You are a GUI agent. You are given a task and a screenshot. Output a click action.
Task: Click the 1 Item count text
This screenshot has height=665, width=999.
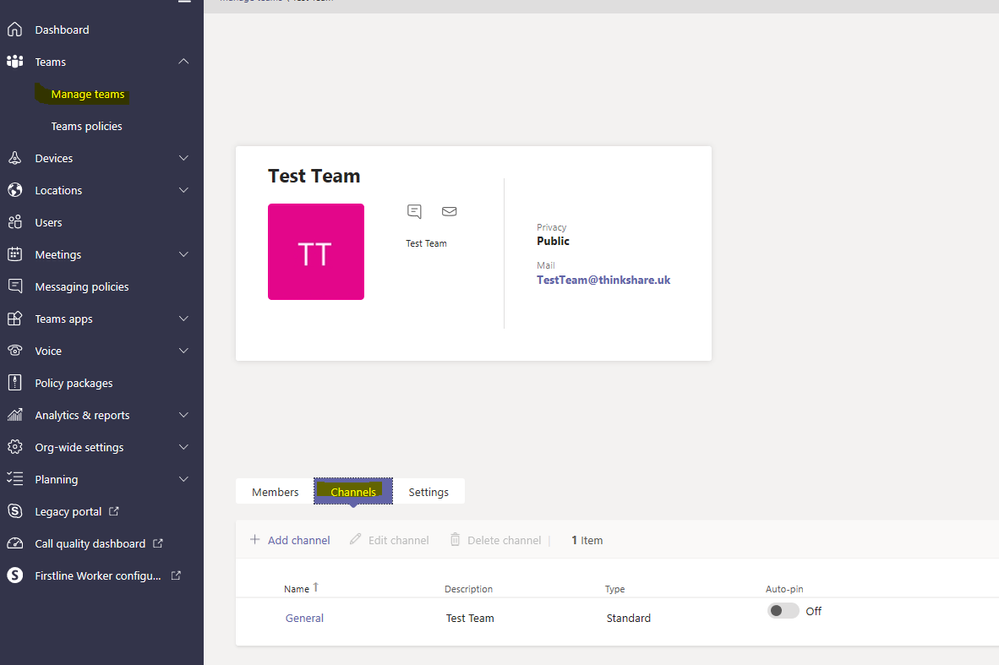tap(587, 540)
